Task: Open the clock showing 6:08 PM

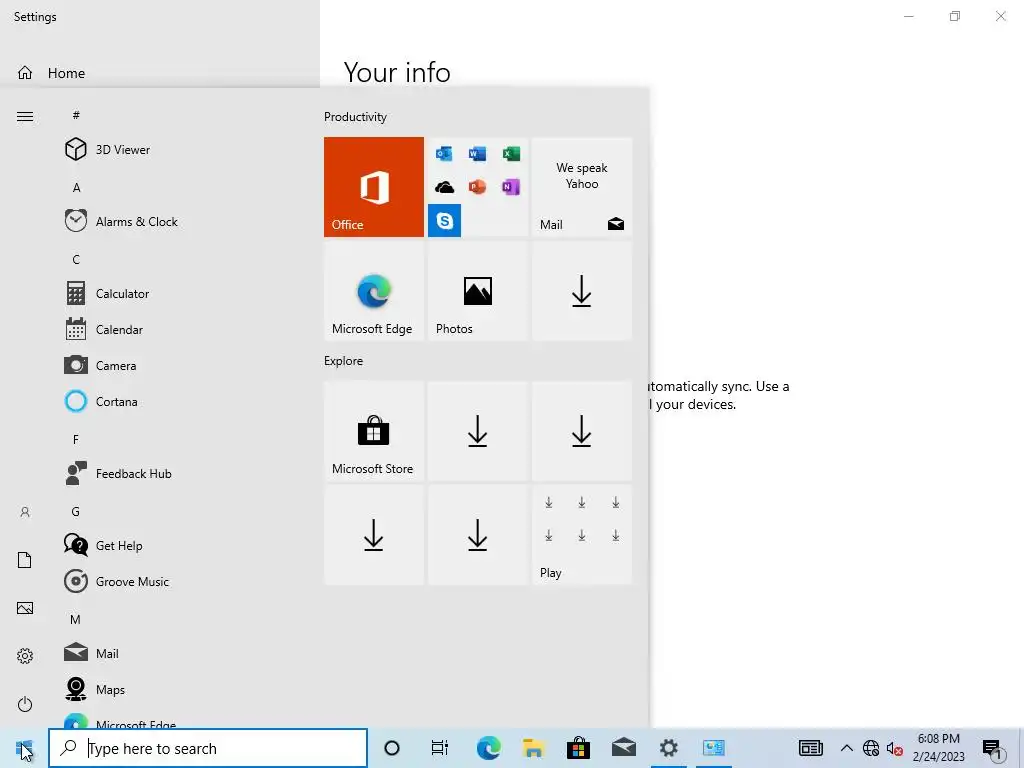Action: click(938, 748)
